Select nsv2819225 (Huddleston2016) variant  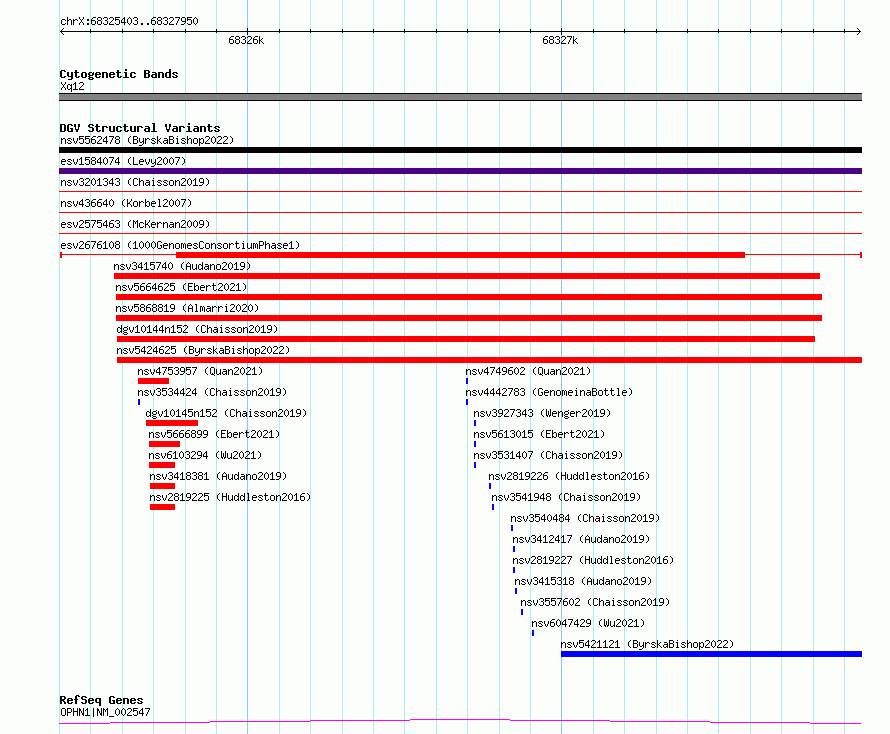coord(230,497)
